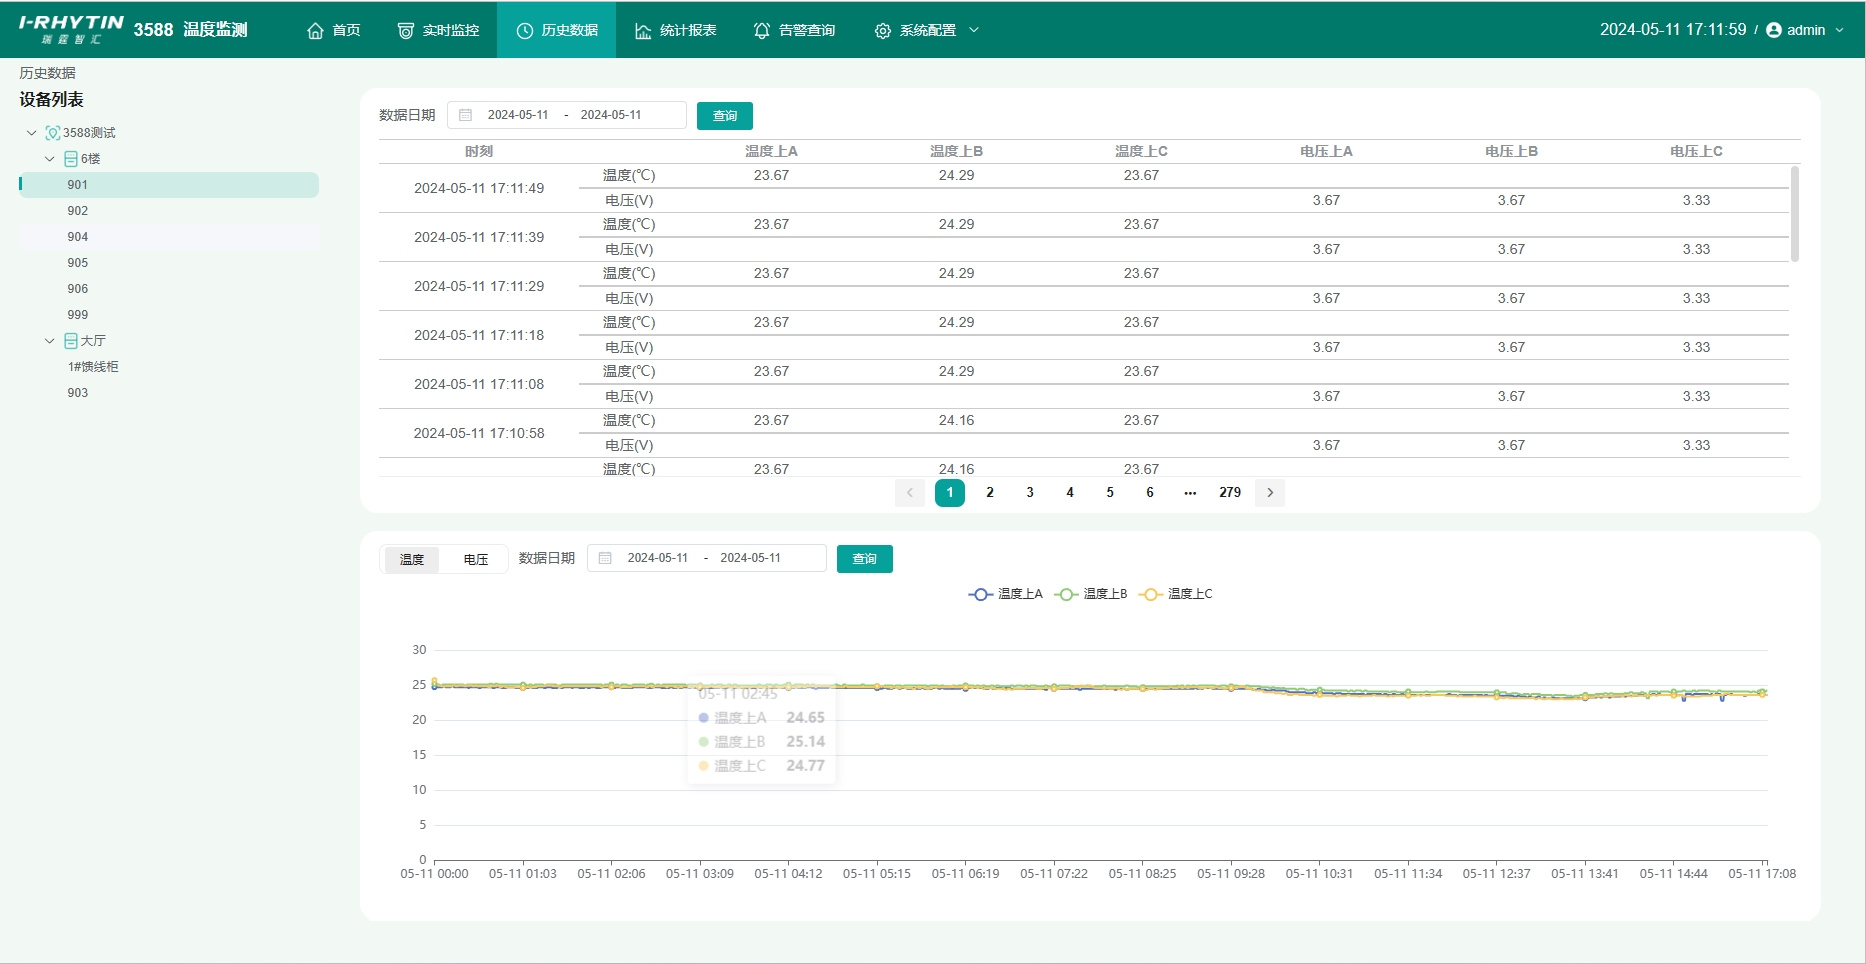The image size is (1866, 964).
Task: Click the system configuration gear icon
Action: [x=882, y=31]
